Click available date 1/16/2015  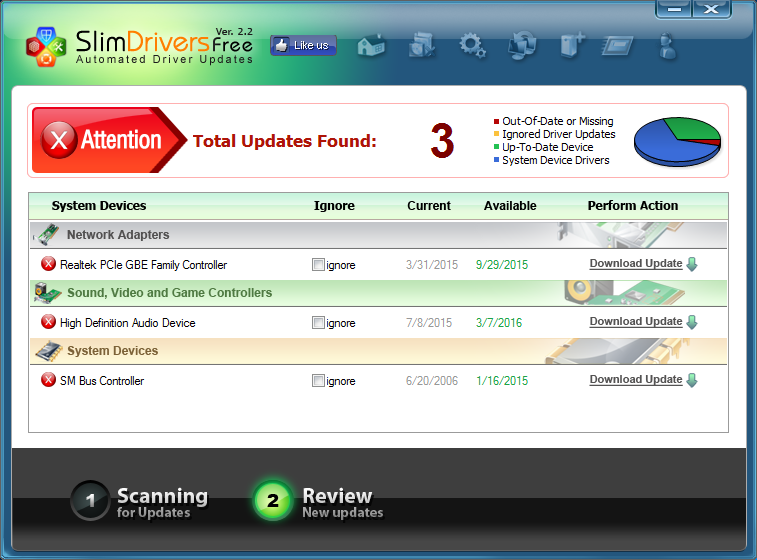pyautogui.click(x=502, y=380)
